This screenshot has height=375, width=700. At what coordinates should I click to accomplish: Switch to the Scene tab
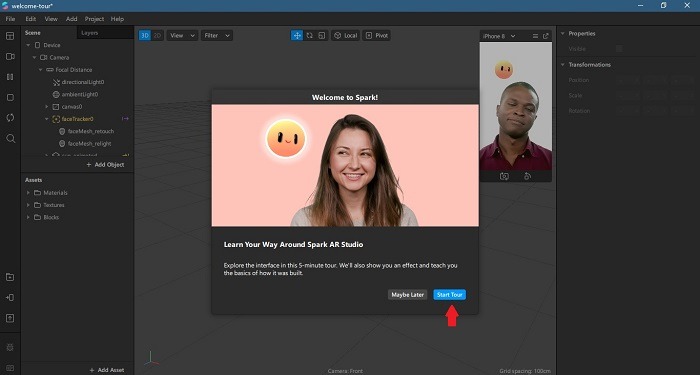point(33,33)
